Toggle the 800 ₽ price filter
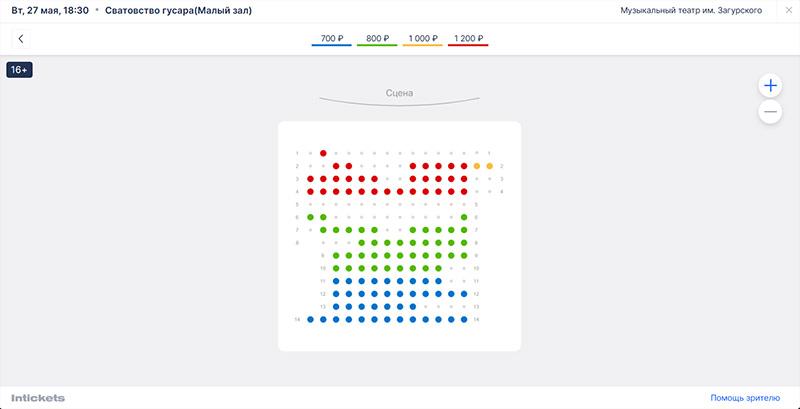The image size is (800, 409). coord(376,39)
